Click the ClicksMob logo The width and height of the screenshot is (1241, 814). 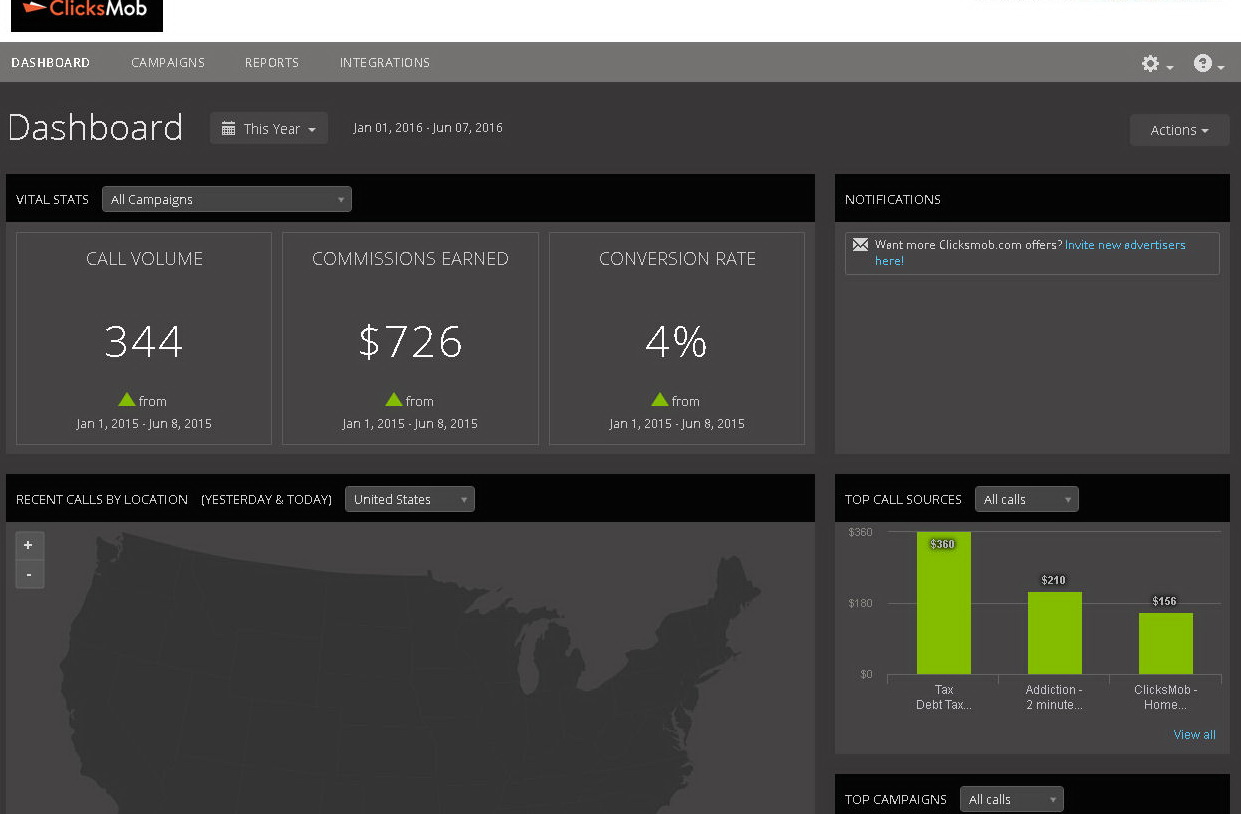tap(87, 13)
